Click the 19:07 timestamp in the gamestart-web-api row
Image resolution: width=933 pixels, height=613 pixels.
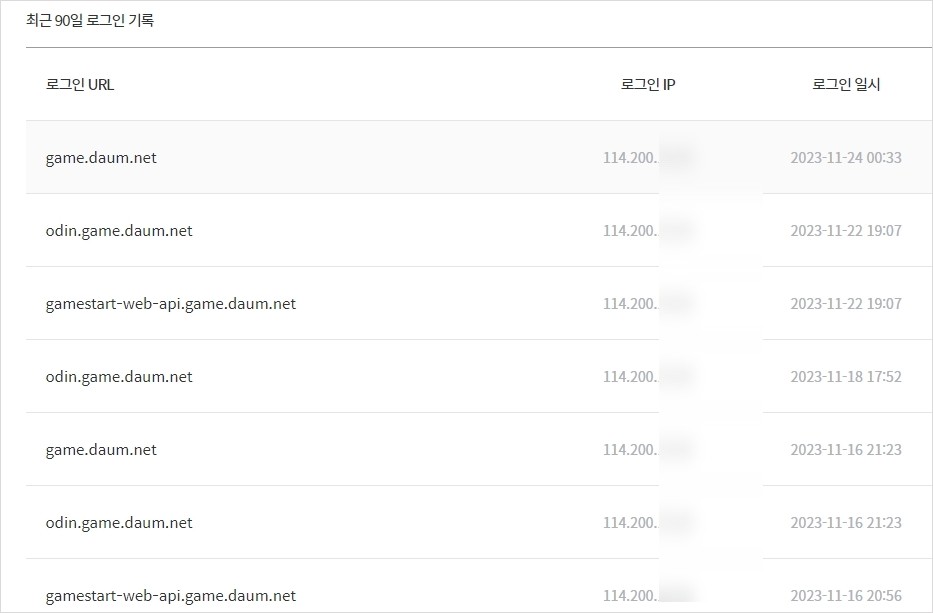click(x=846, y=304)
